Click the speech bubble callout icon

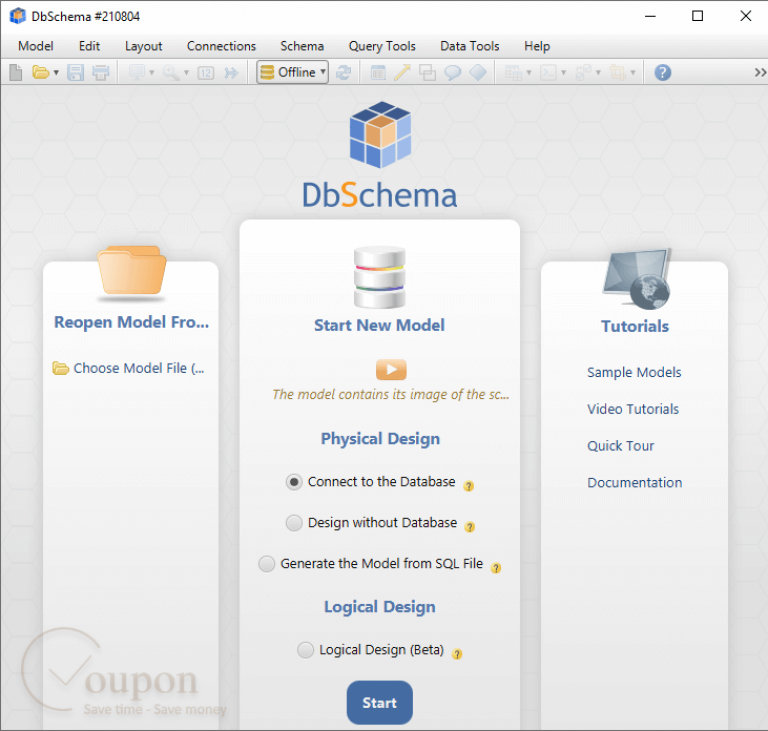click(453, 73)
